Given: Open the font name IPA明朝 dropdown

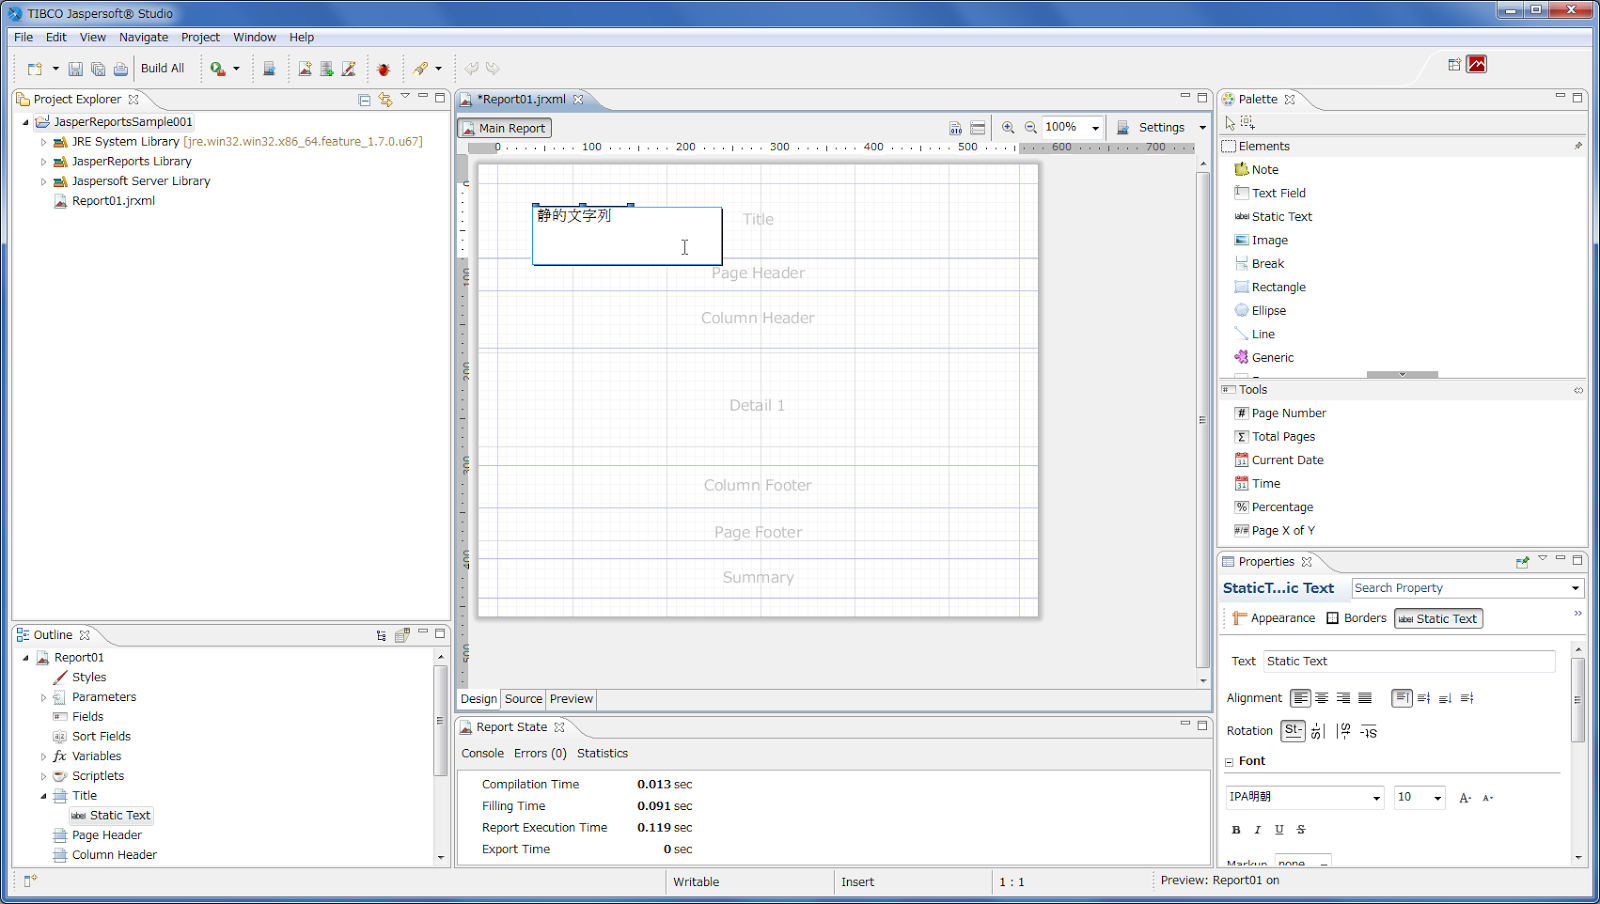Looking at the screenshot, I should (1376, 798).
